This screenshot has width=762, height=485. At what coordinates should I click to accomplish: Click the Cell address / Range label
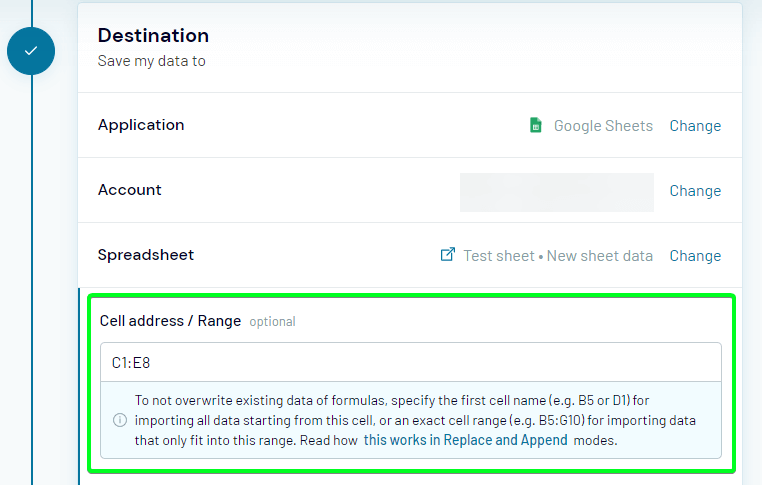tap(170, 321)
